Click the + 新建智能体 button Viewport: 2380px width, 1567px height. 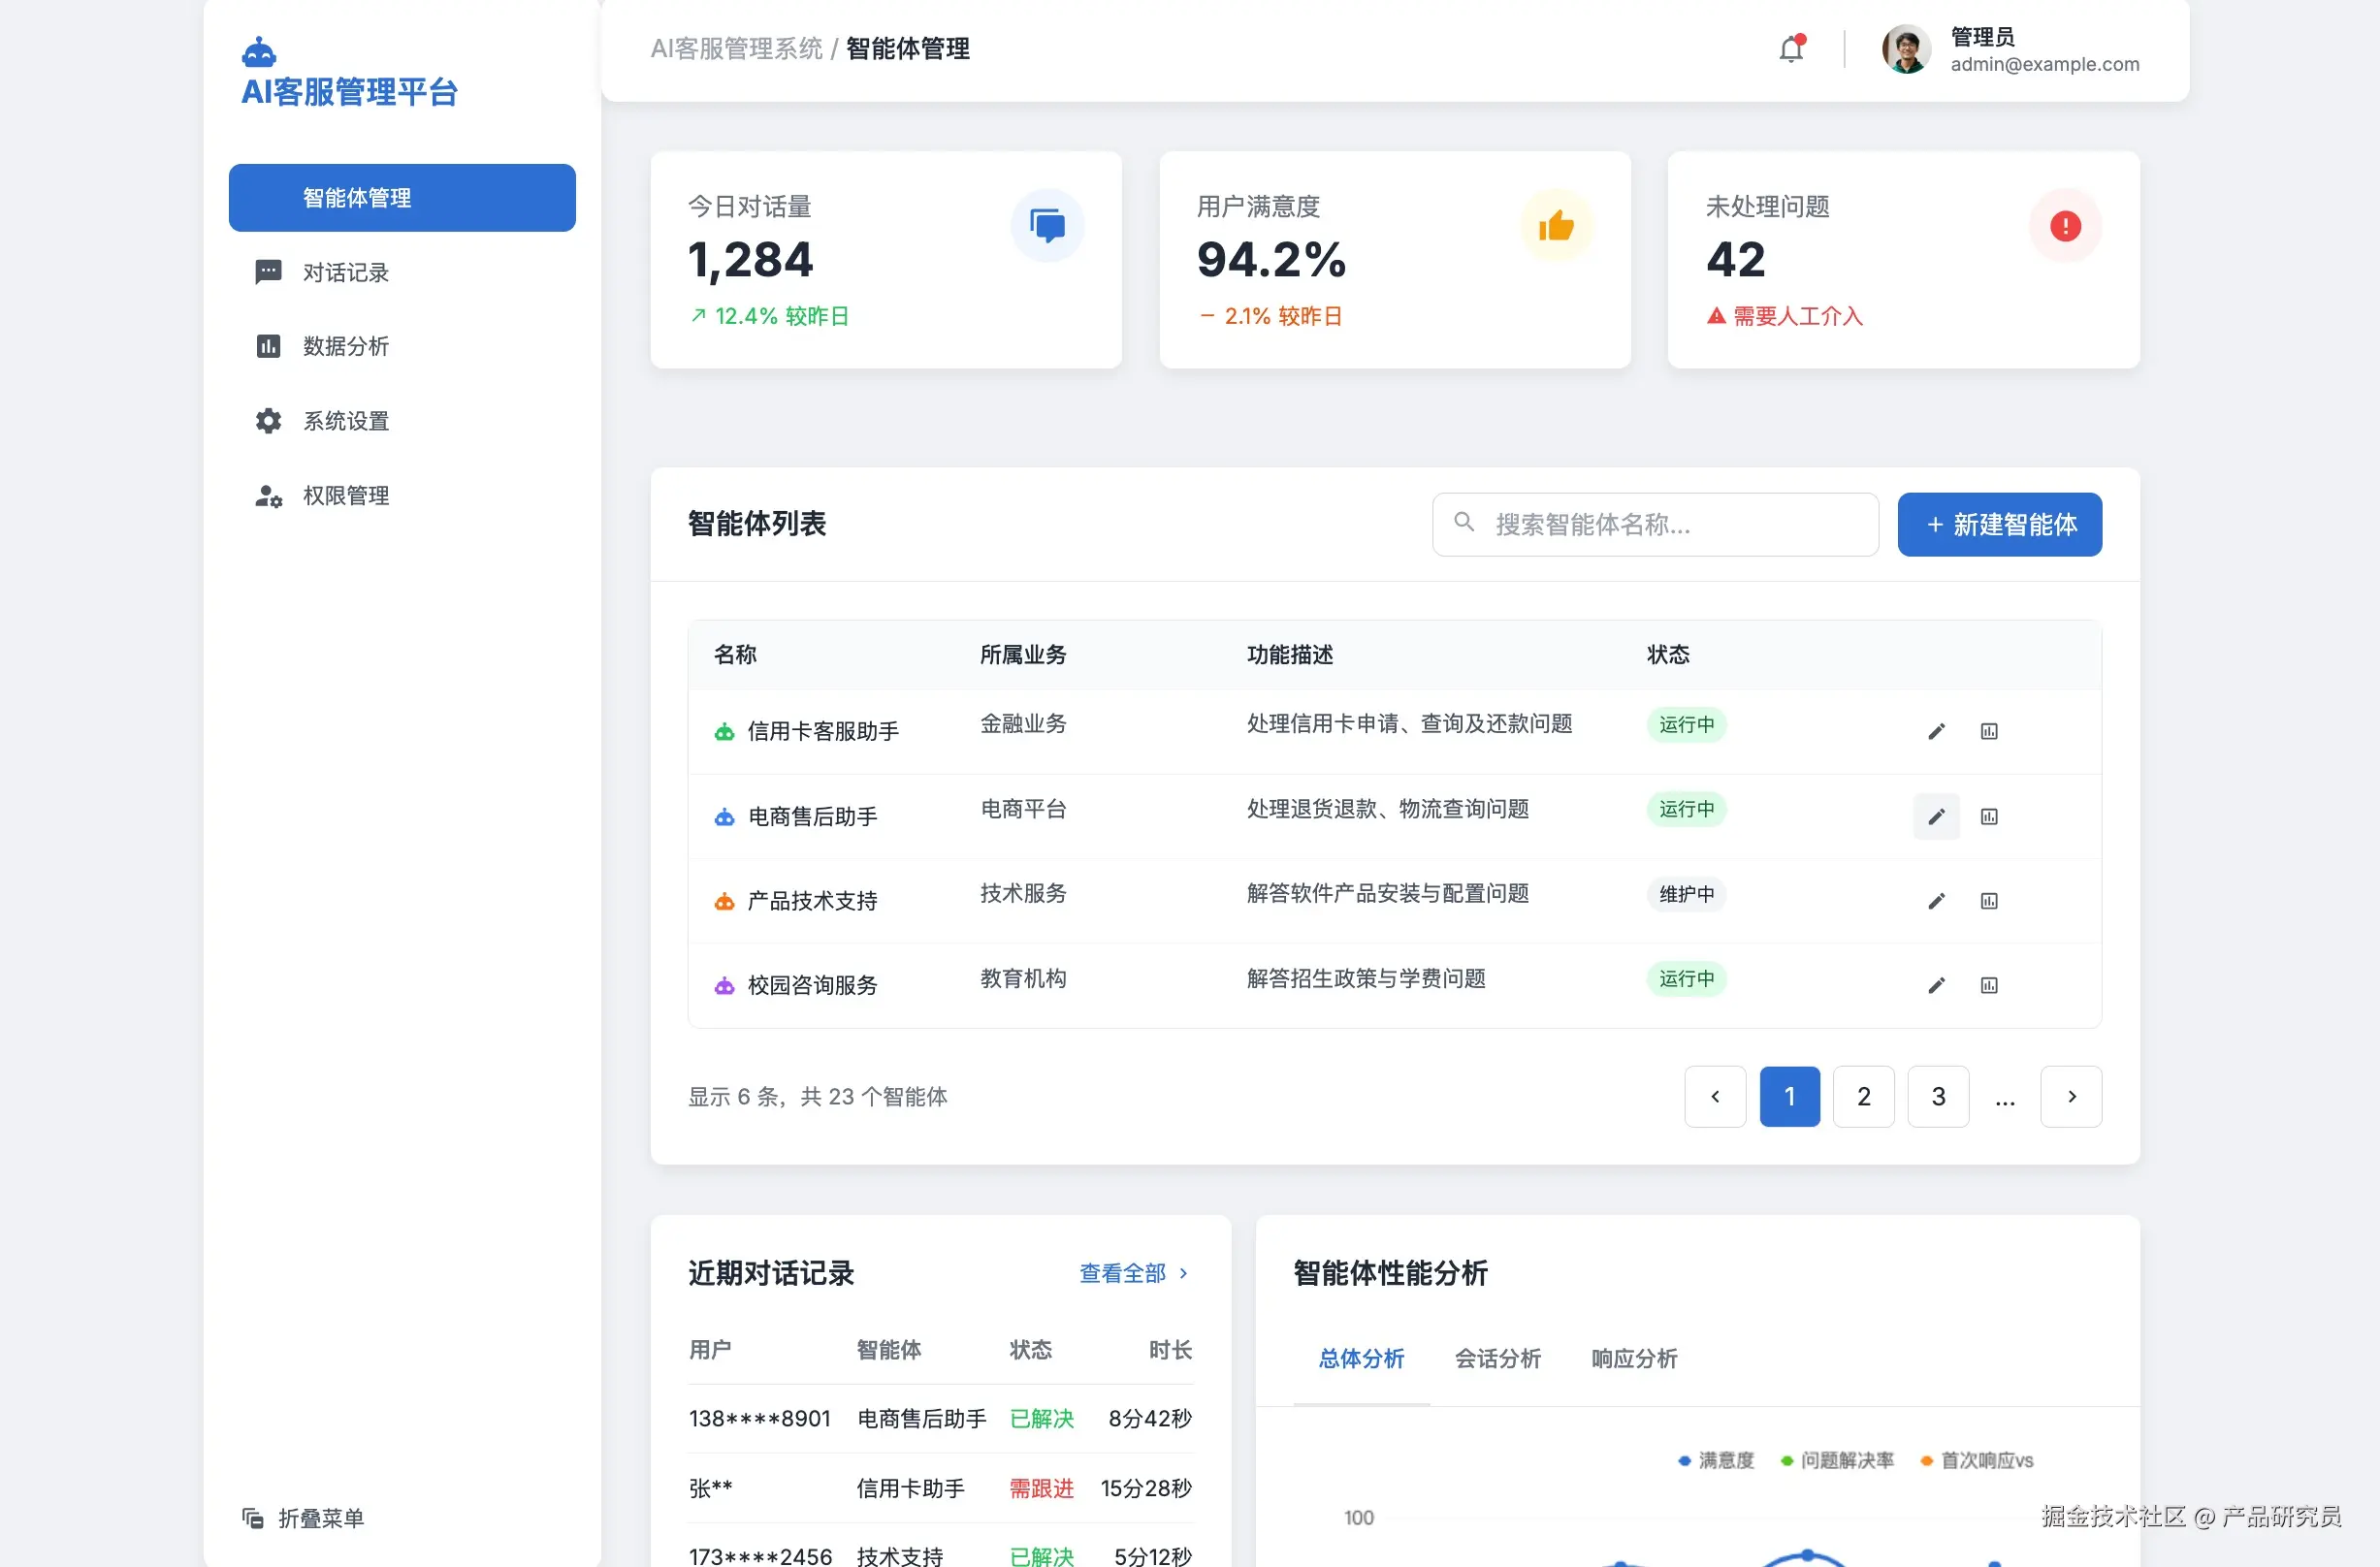[x=1999, y=524]
